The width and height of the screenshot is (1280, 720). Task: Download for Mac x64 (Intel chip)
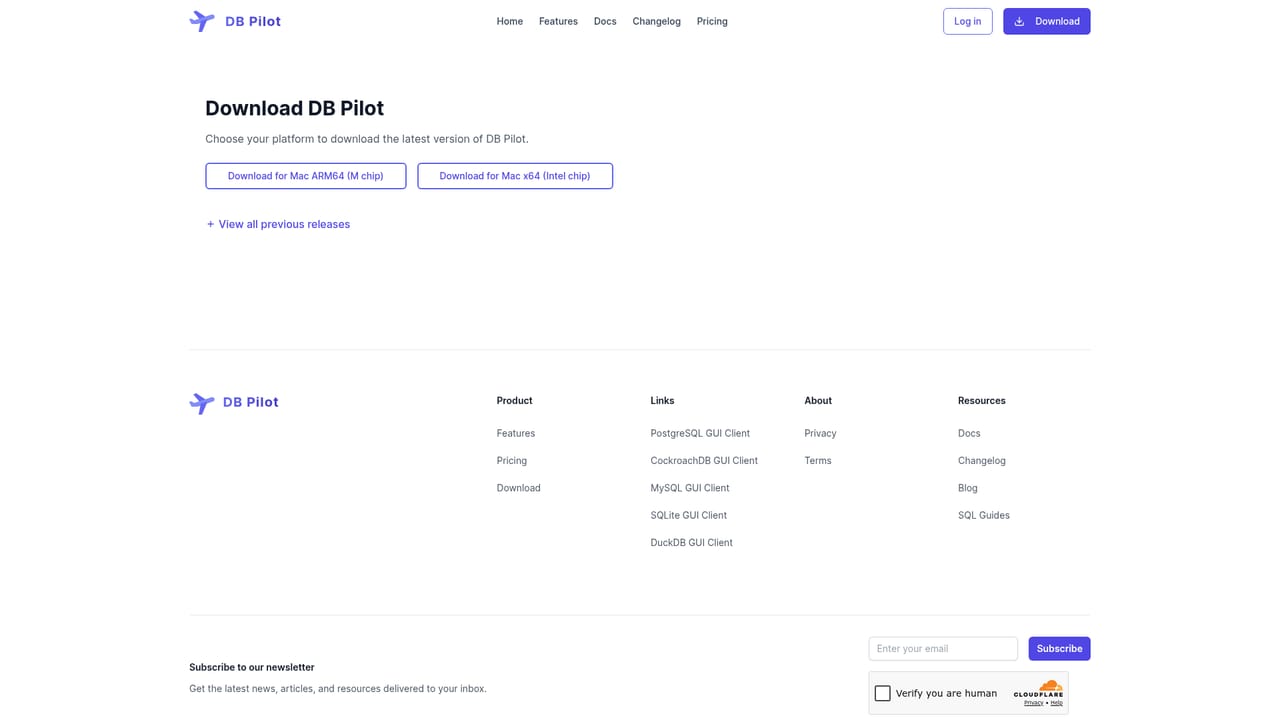pos(515,176)
